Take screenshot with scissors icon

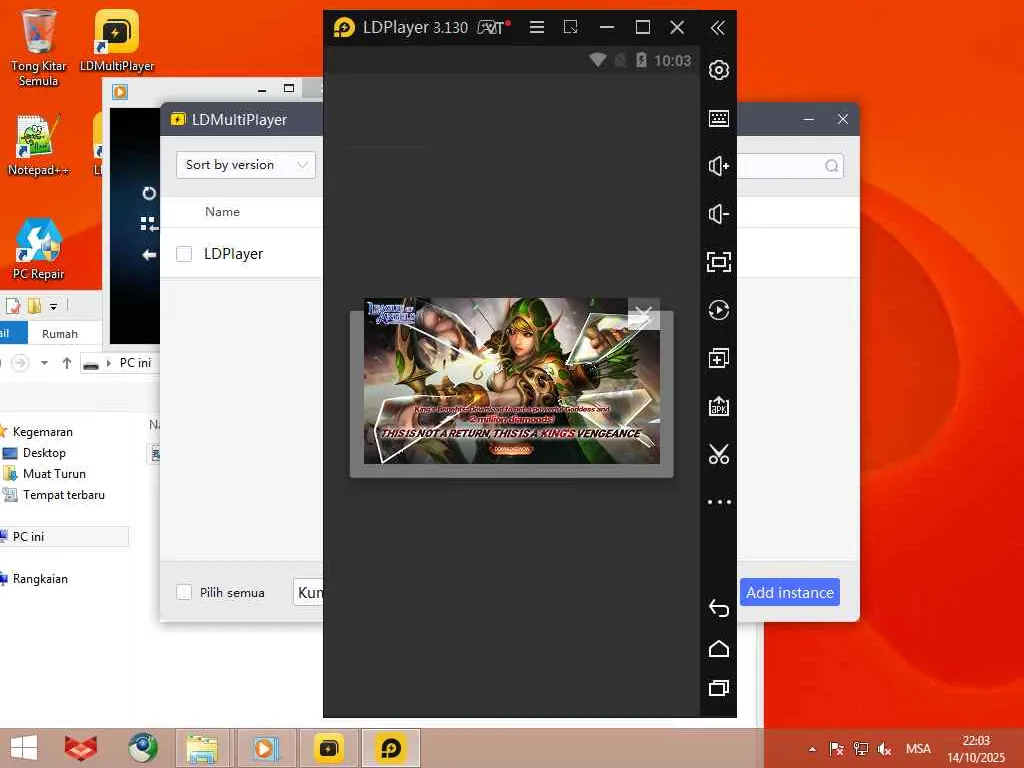pyautogui.click(x=718, y=454)
